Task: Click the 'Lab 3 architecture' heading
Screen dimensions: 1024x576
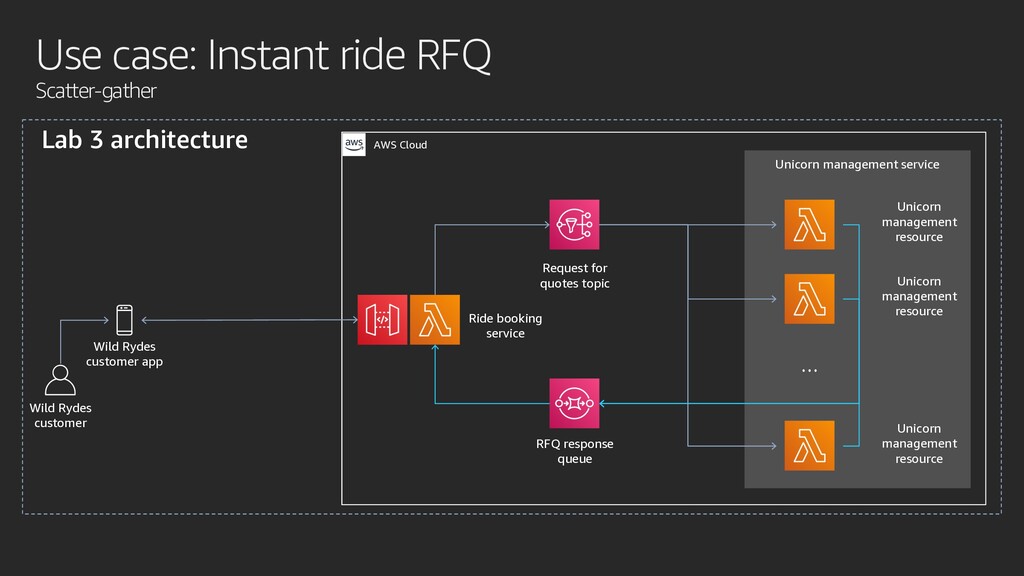Action: [145, 140]
